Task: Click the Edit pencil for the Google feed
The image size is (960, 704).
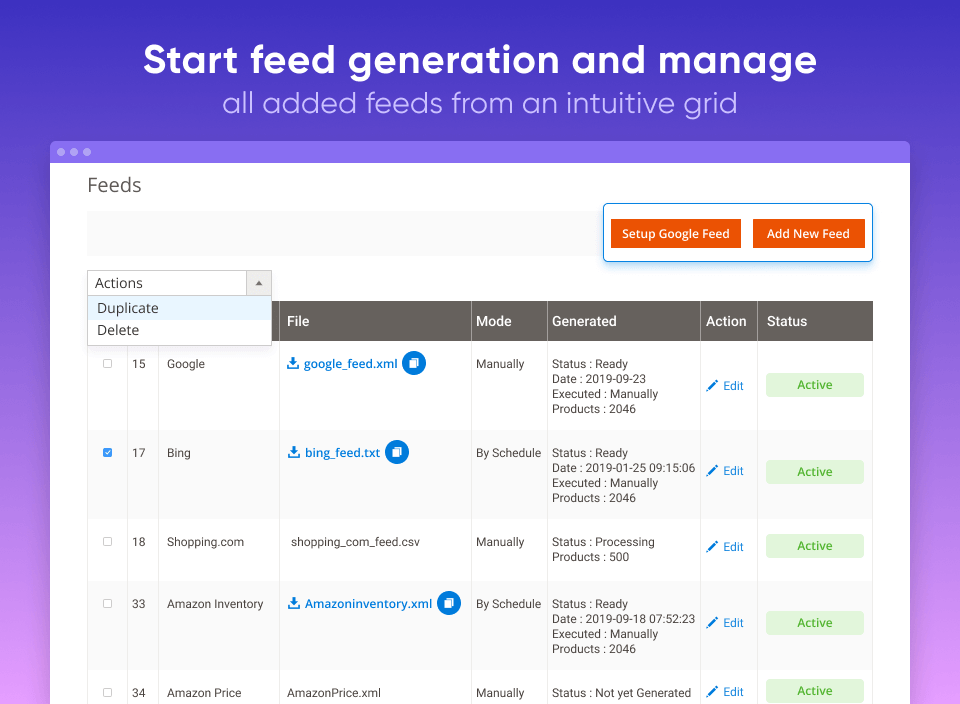Action: click(725, 385)
